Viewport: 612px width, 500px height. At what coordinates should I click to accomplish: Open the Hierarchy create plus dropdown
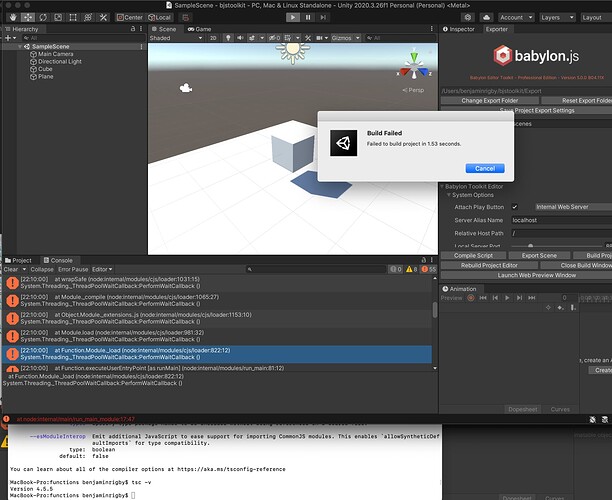point(10,38)
